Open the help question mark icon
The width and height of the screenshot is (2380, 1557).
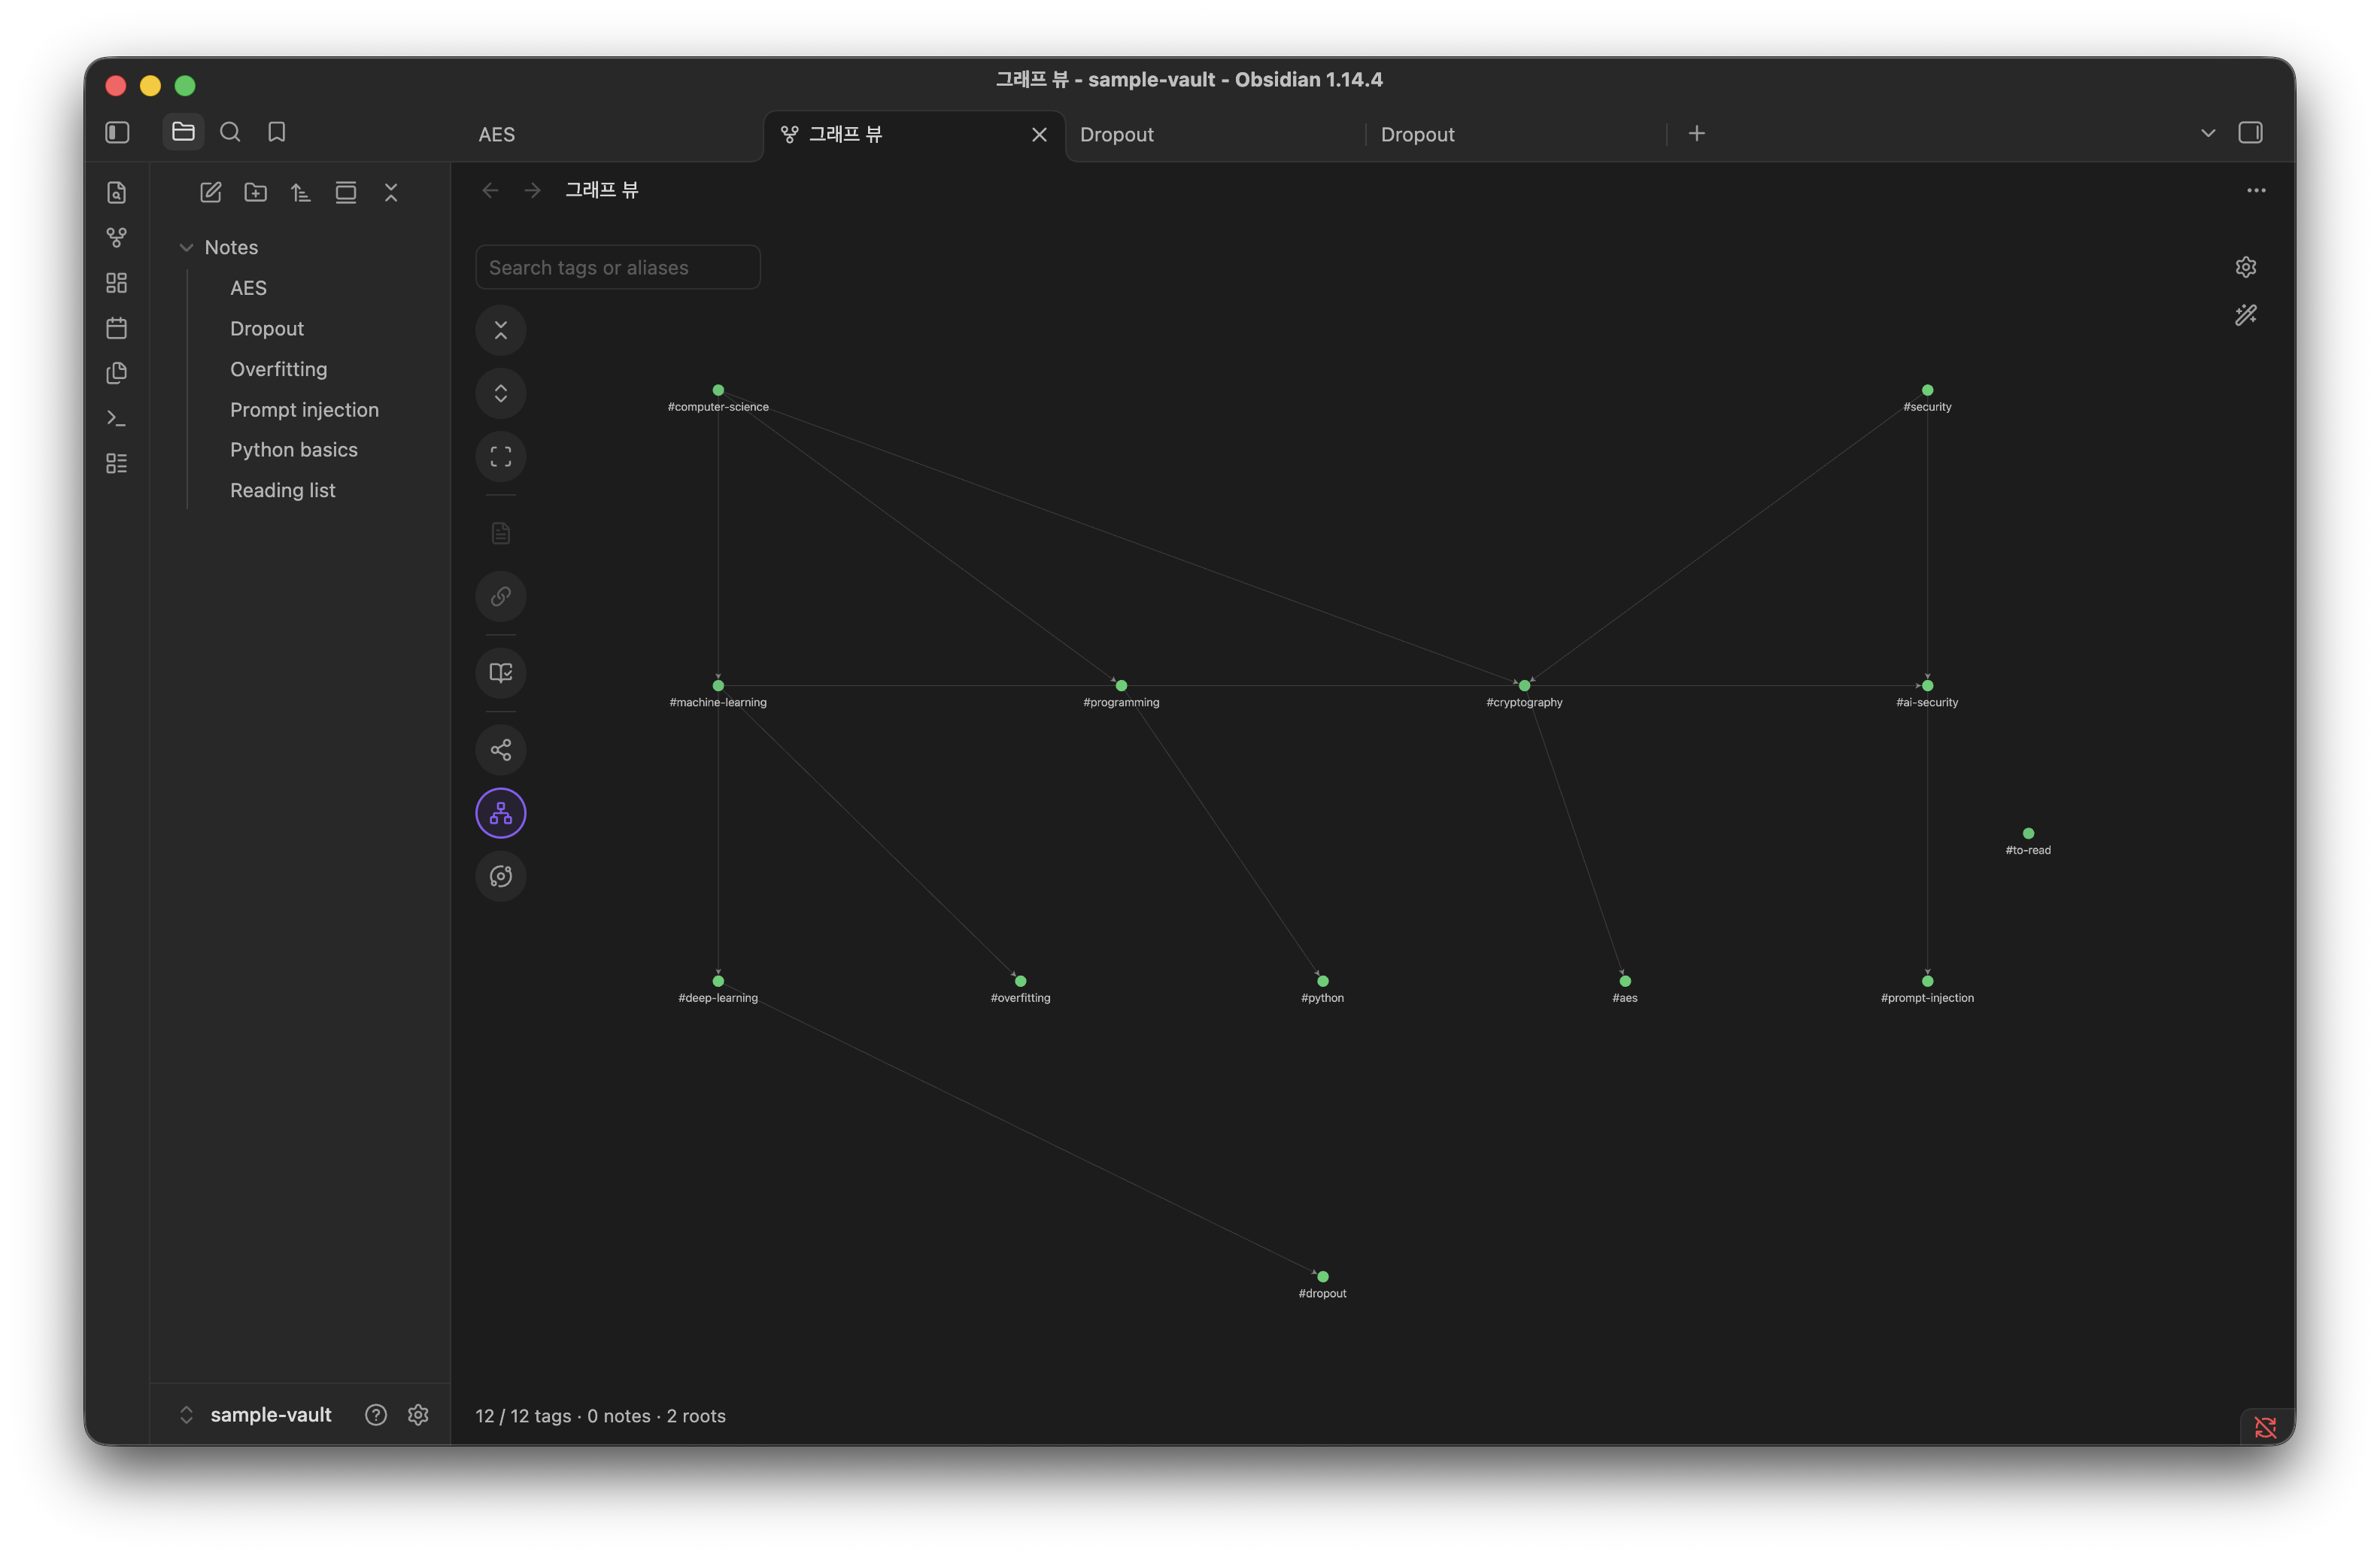[x=376, y=1415]
